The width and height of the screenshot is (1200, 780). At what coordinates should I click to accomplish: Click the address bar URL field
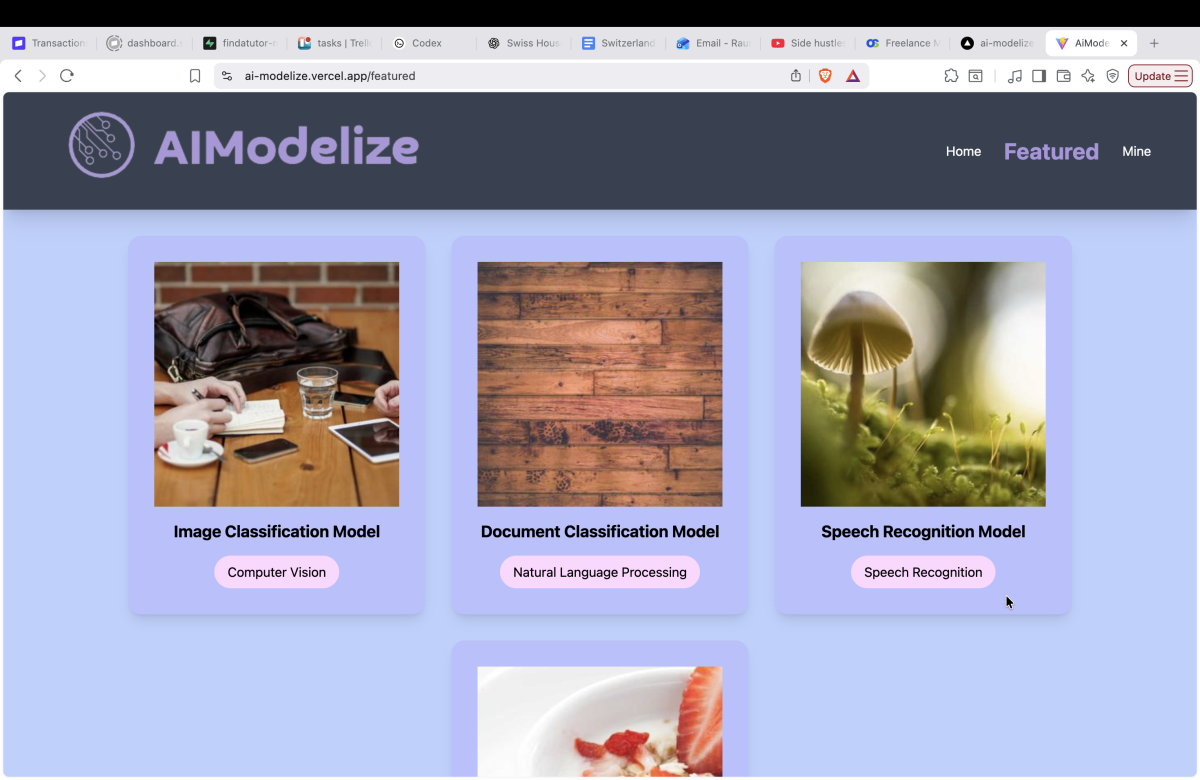coord(500,76)
